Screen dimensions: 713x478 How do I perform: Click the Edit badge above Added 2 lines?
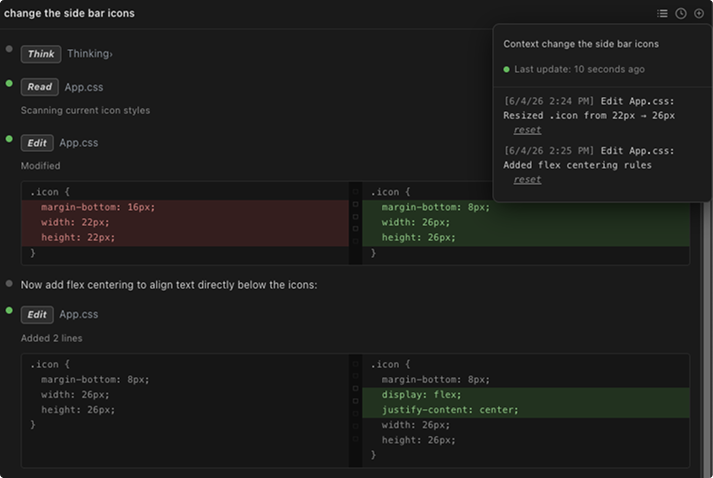click(37, 315)
